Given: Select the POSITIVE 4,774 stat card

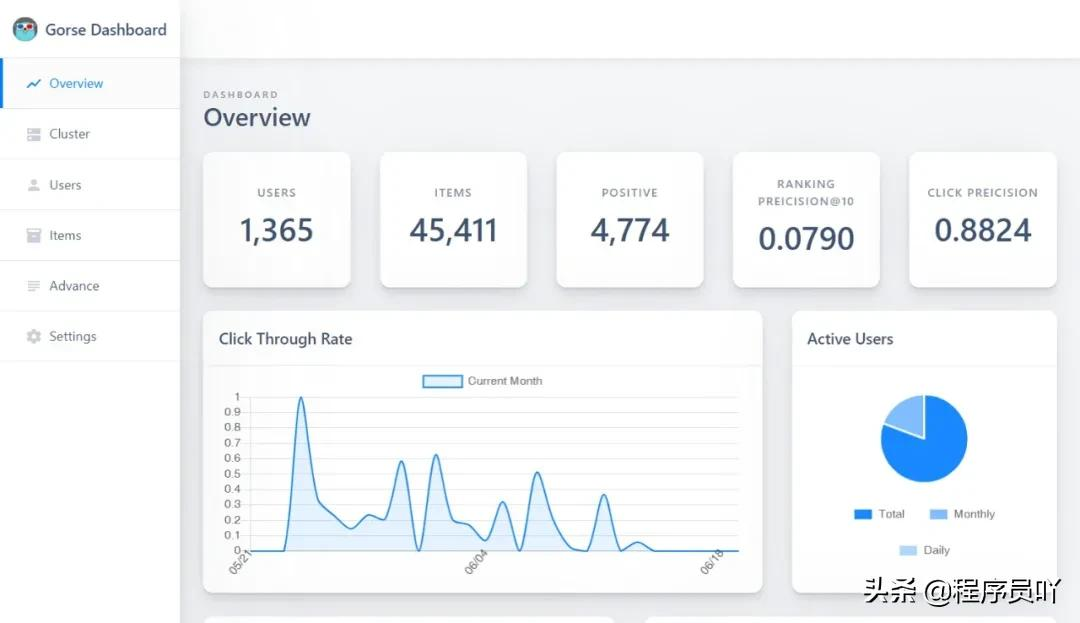Looking at the screenshot, I should [630, 220].
